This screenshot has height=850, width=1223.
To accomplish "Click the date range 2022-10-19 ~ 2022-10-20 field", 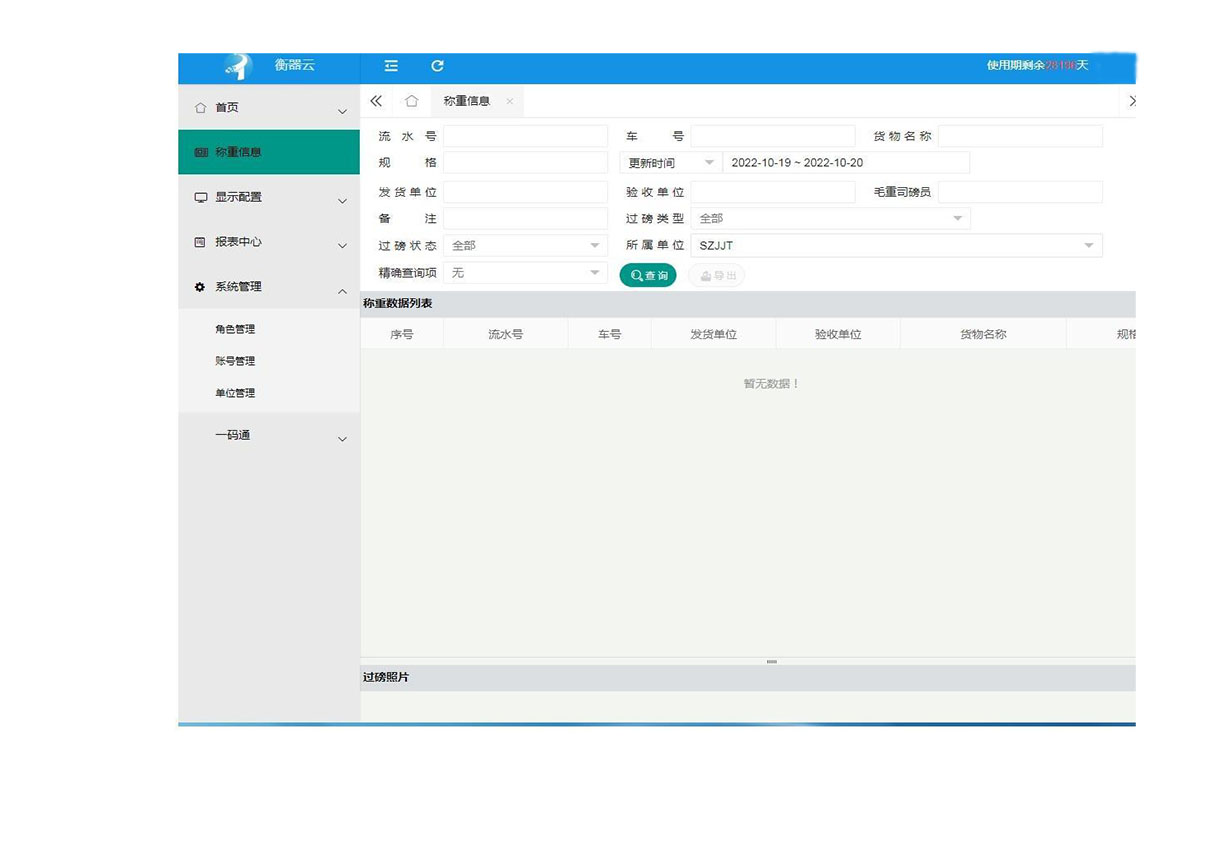I will tap(846, 163).
